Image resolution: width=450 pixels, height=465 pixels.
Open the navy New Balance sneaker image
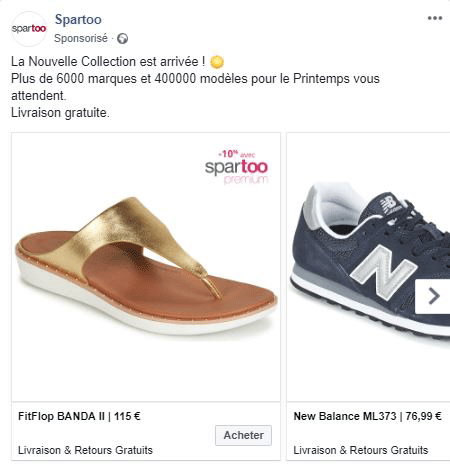368,267
